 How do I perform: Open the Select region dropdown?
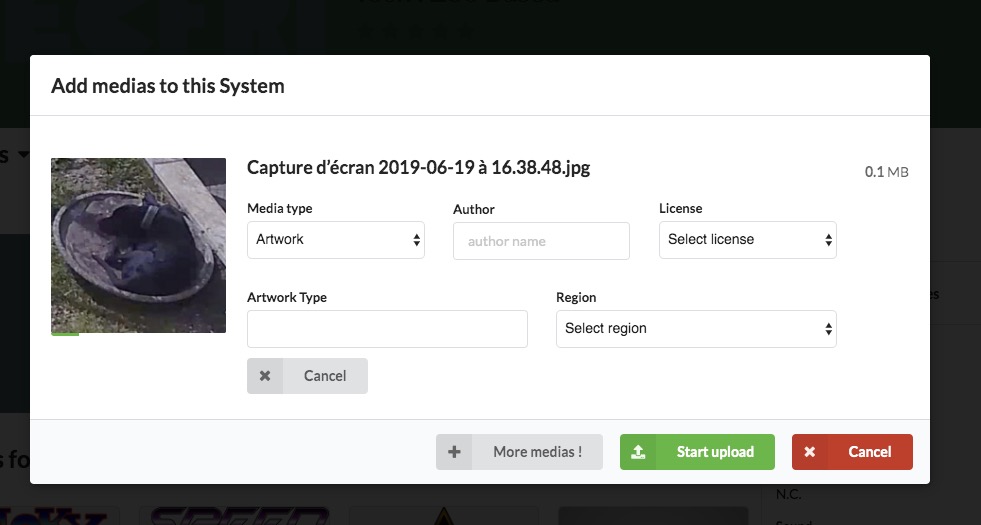695,328
